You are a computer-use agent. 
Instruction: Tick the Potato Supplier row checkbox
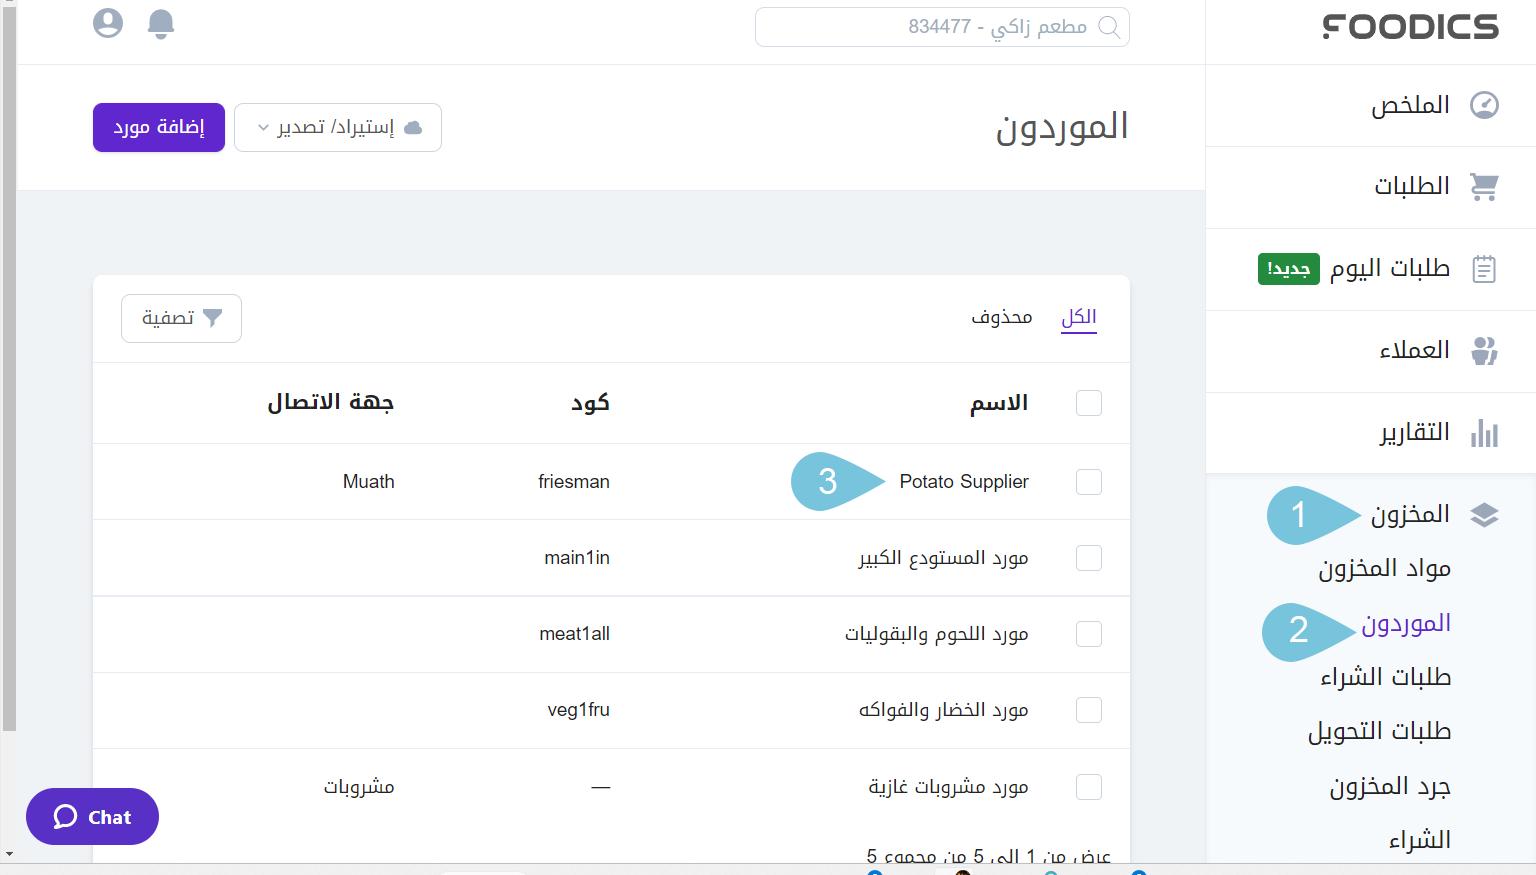(x=1088, y=482)
